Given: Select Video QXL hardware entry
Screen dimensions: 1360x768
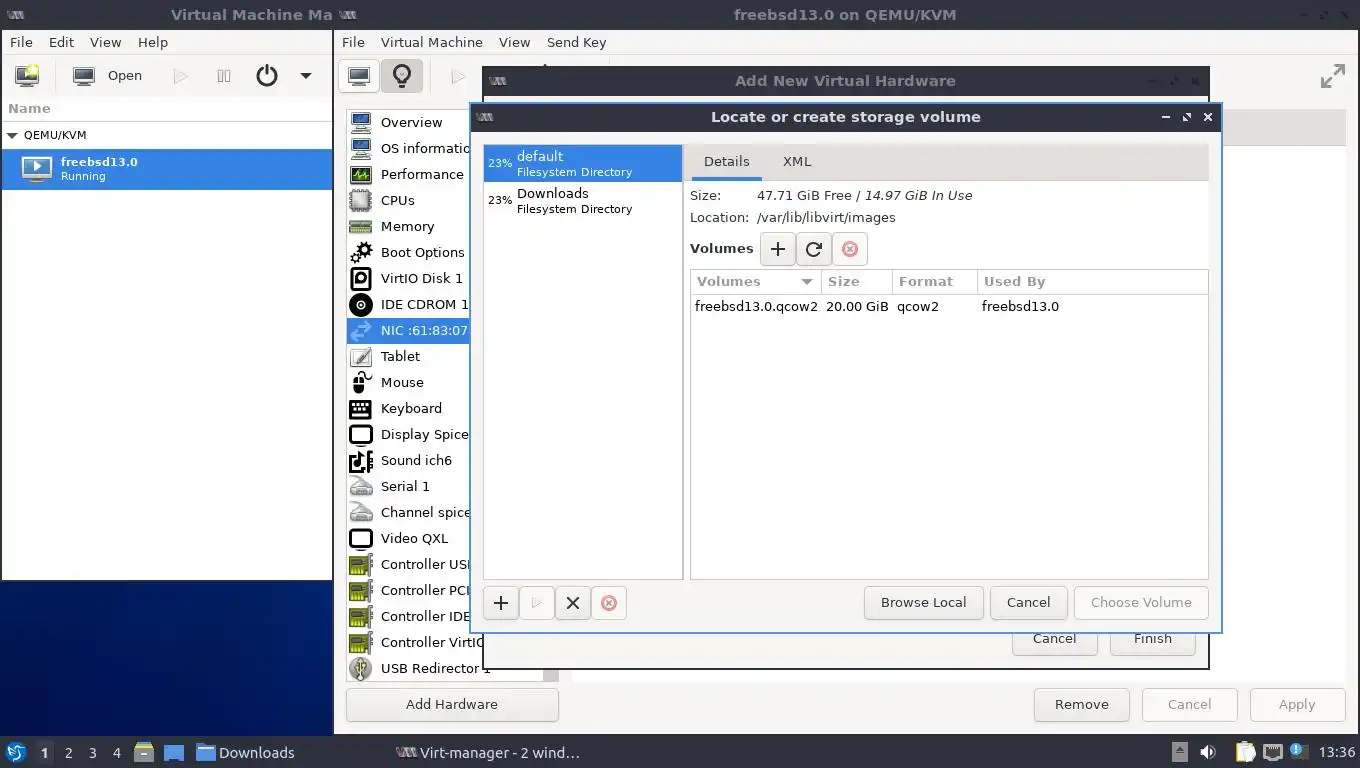Looking at the screenshot, I should click(x=408, y=538).
